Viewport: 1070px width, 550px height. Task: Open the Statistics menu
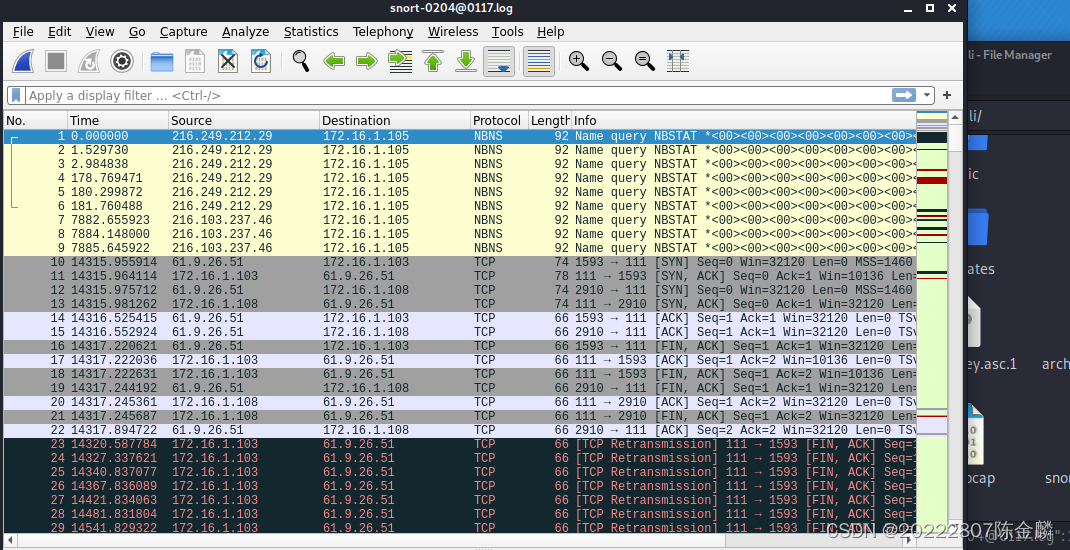(311, 31)
